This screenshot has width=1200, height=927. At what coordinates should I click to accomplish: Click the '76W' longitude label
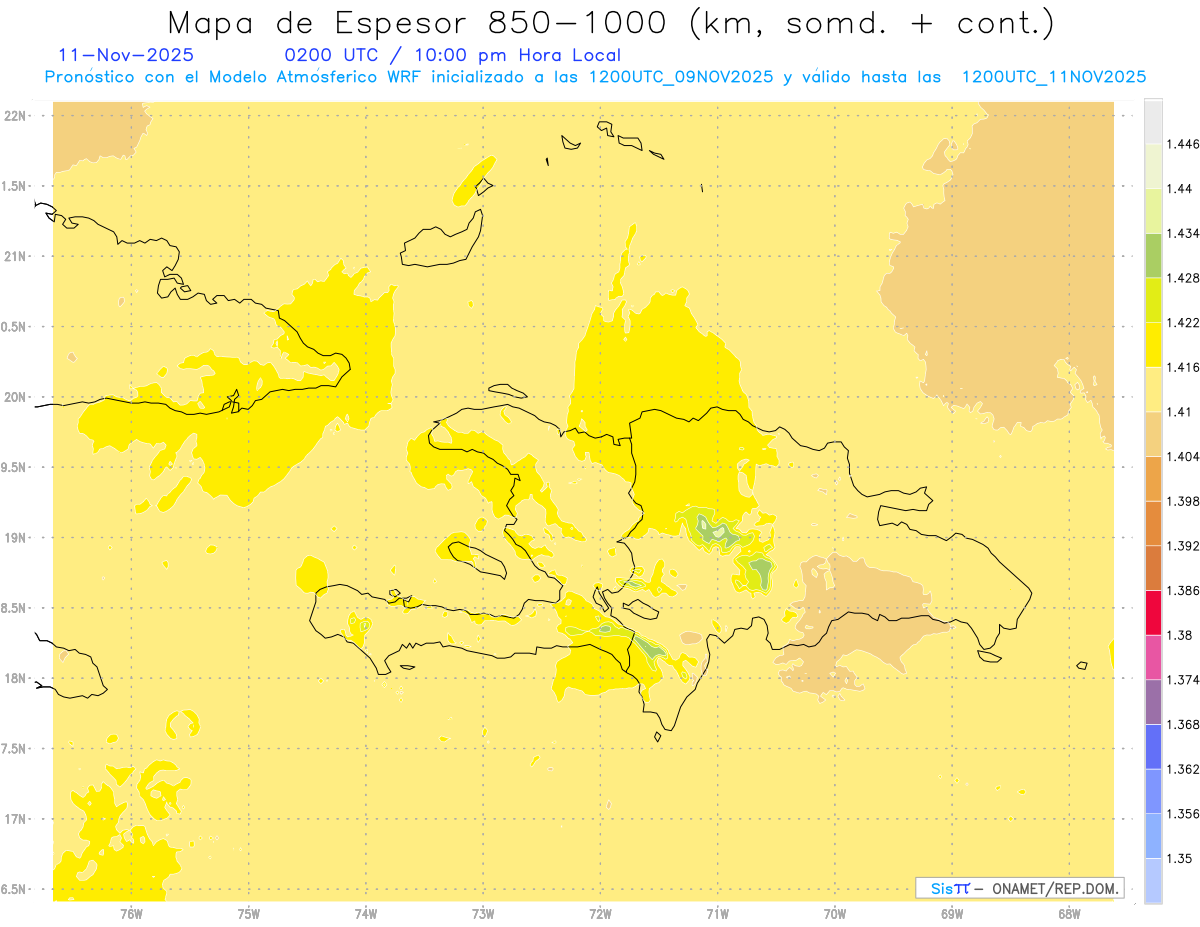[x=131, y=913]
